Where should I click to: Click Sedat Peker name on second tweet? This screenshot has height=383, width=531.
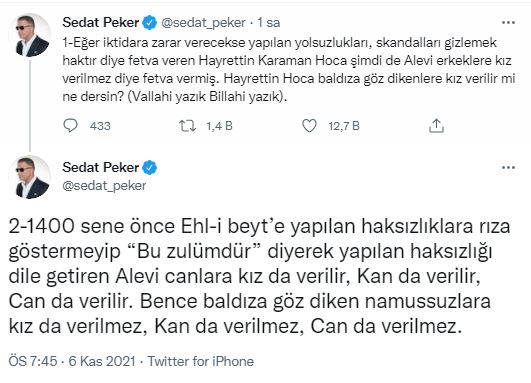pos(101,168)
